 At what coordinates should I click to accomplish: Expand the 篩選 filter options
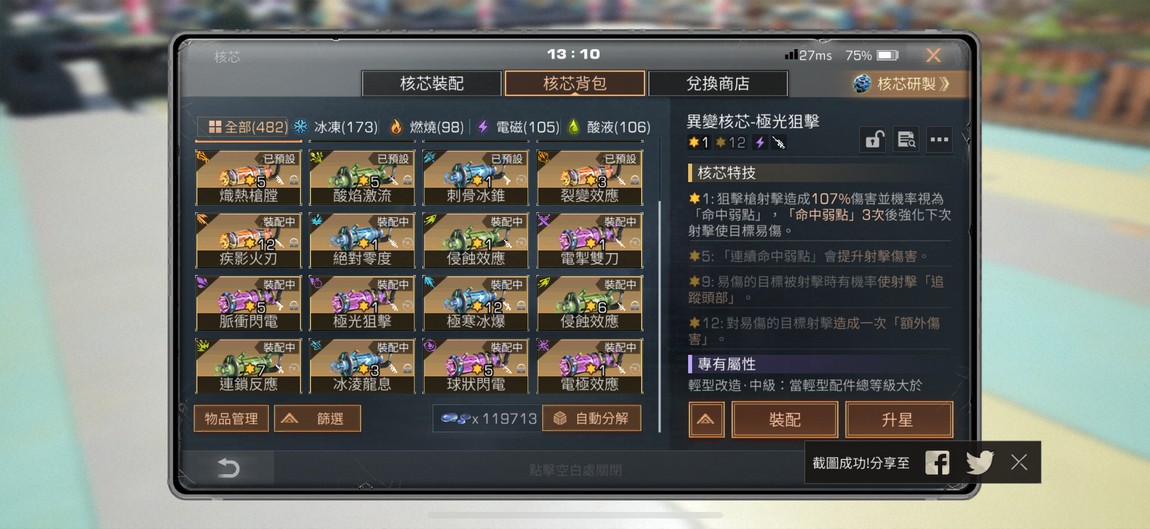(318, 418)
